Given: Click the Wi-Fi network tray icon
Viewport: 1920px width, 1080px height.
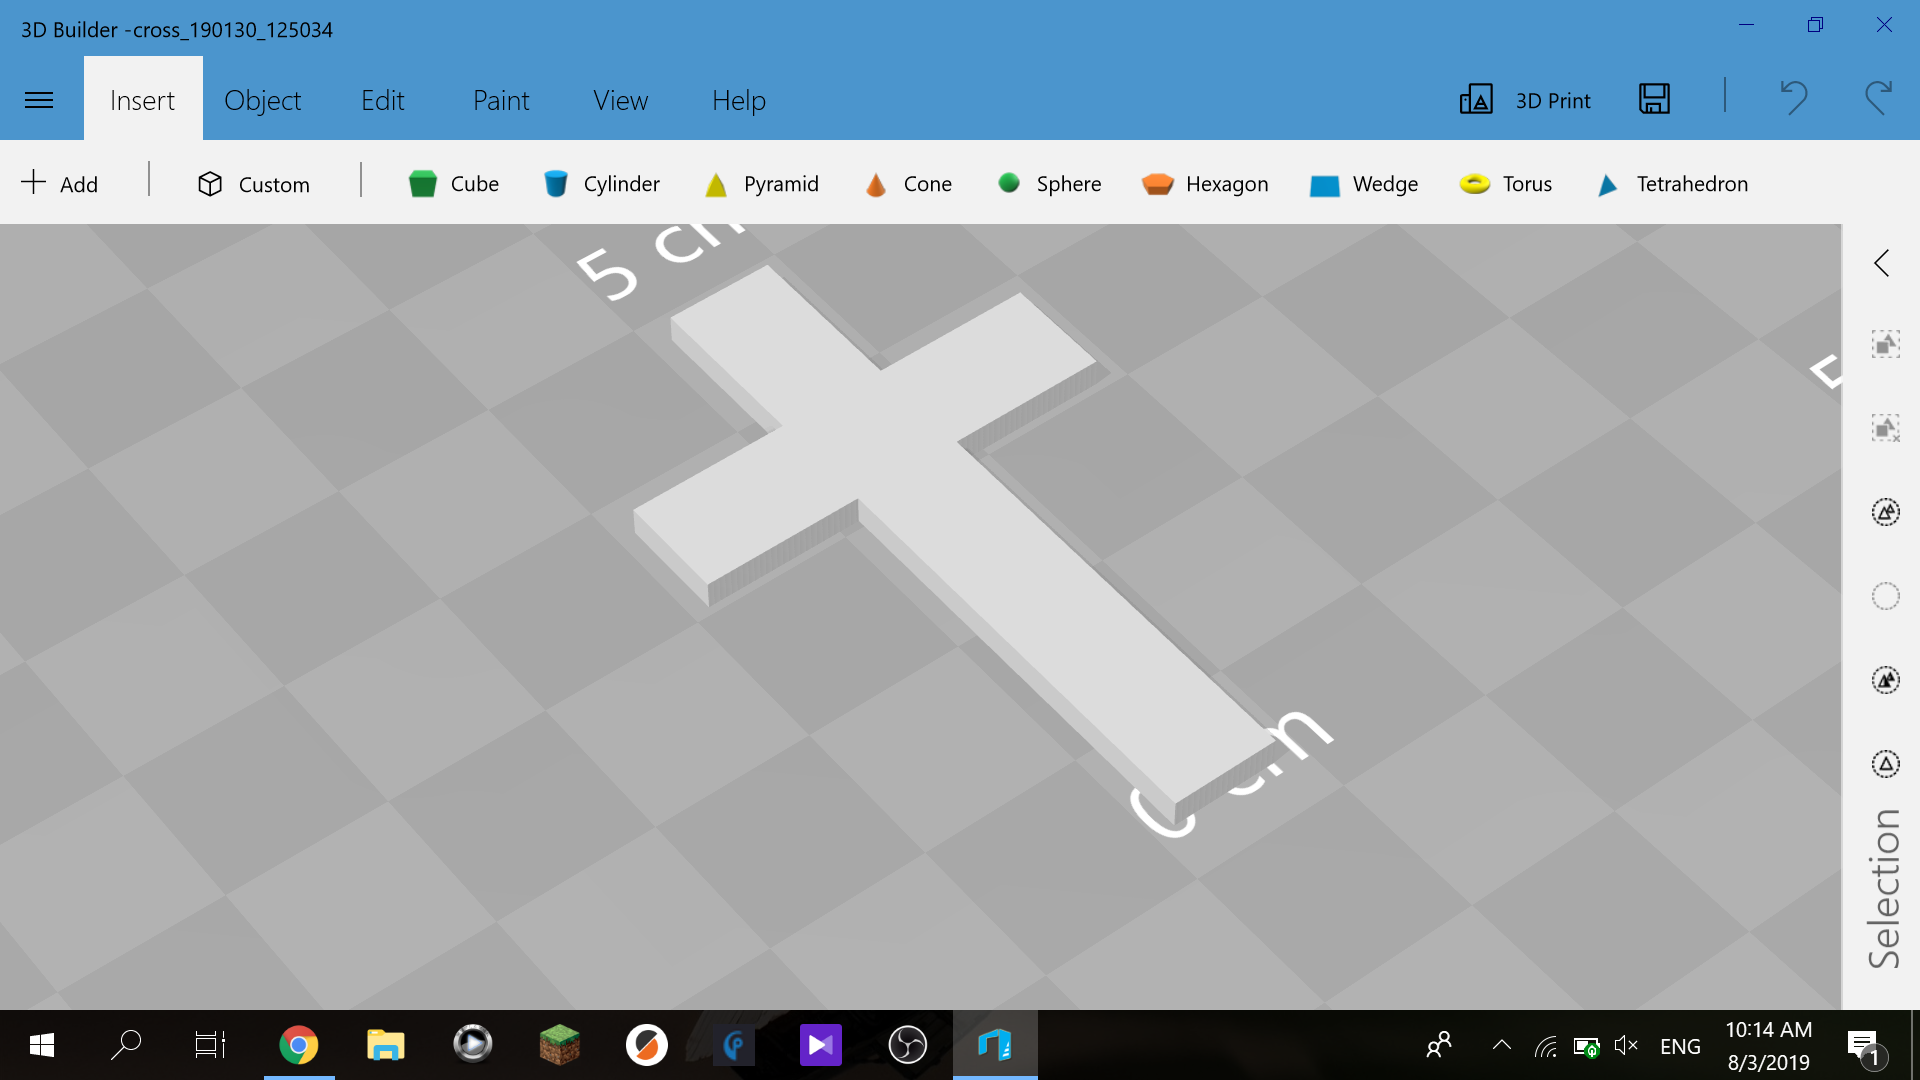Looking at the screenshot, I should (x=1546, y=1047).
